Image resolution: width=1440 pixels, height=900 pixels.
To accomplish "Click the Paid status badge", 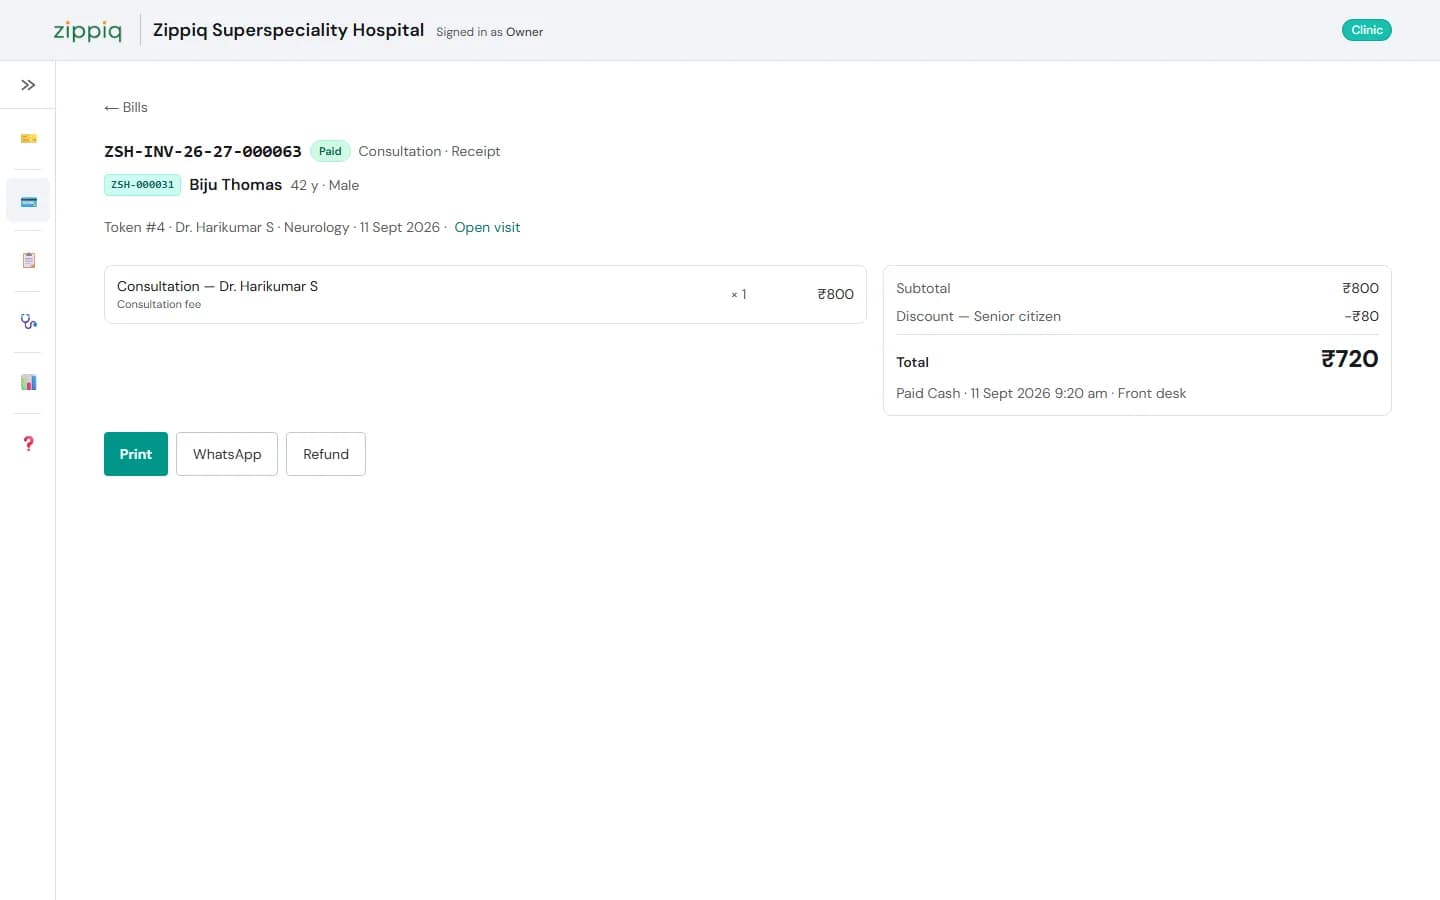I will tap(330, 151).
